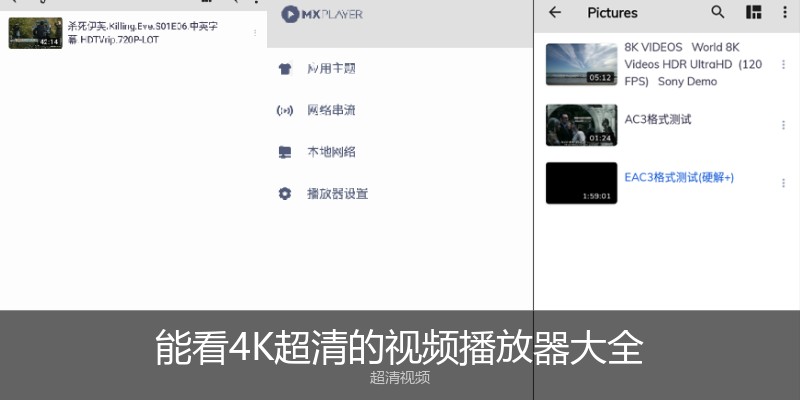Select the AC3格式测试 title text
Image resolution: width=800 pixels, height=400 pixels.
658,119
